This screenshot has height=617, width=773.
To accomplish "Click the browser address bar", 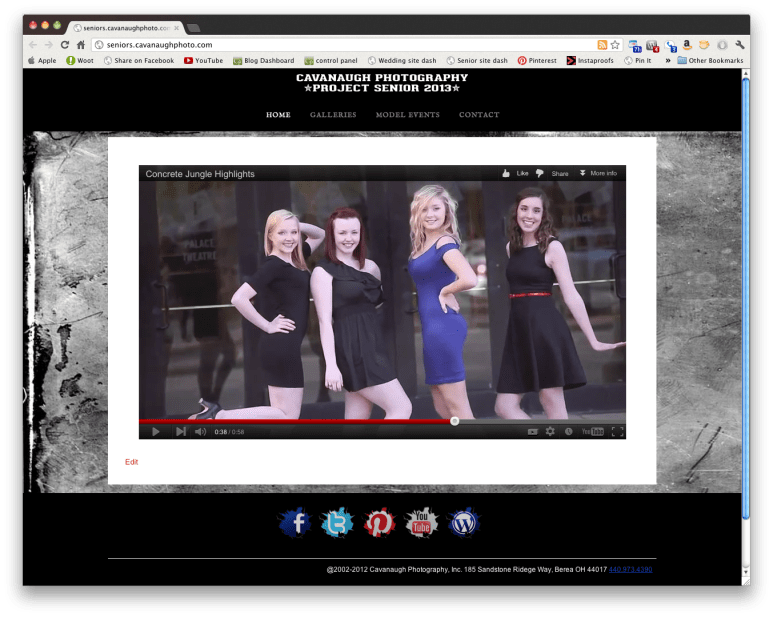I will [x=340, y=45].
